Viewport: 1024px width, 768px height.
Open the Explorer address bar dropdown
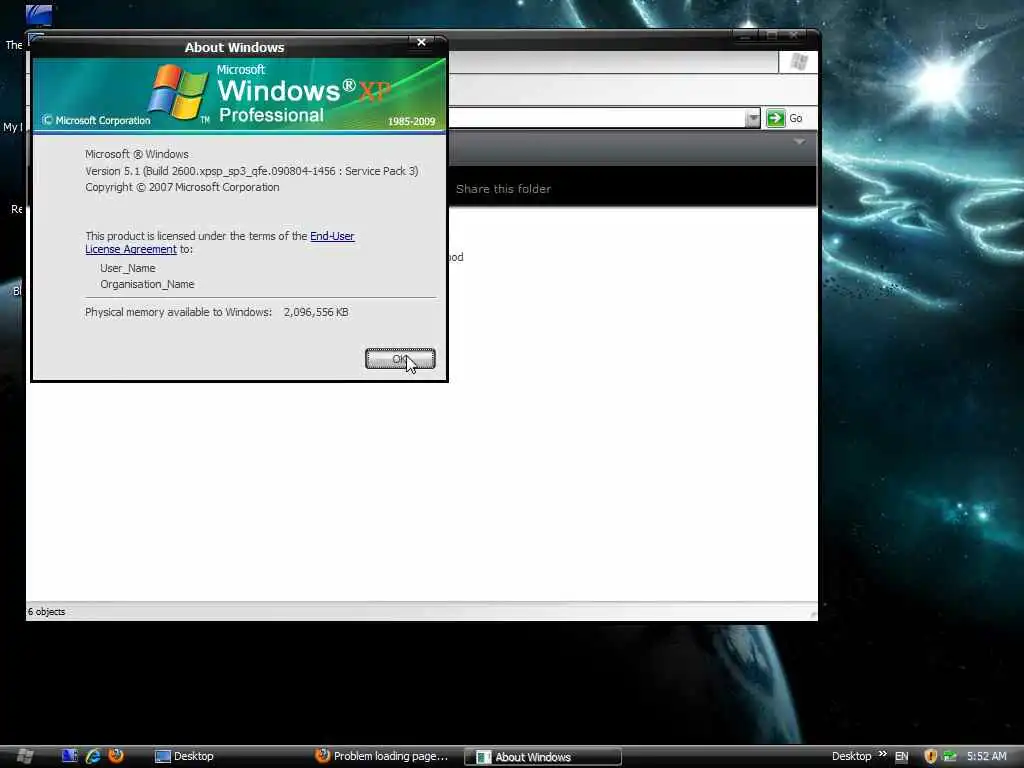(x=753, y=118)
